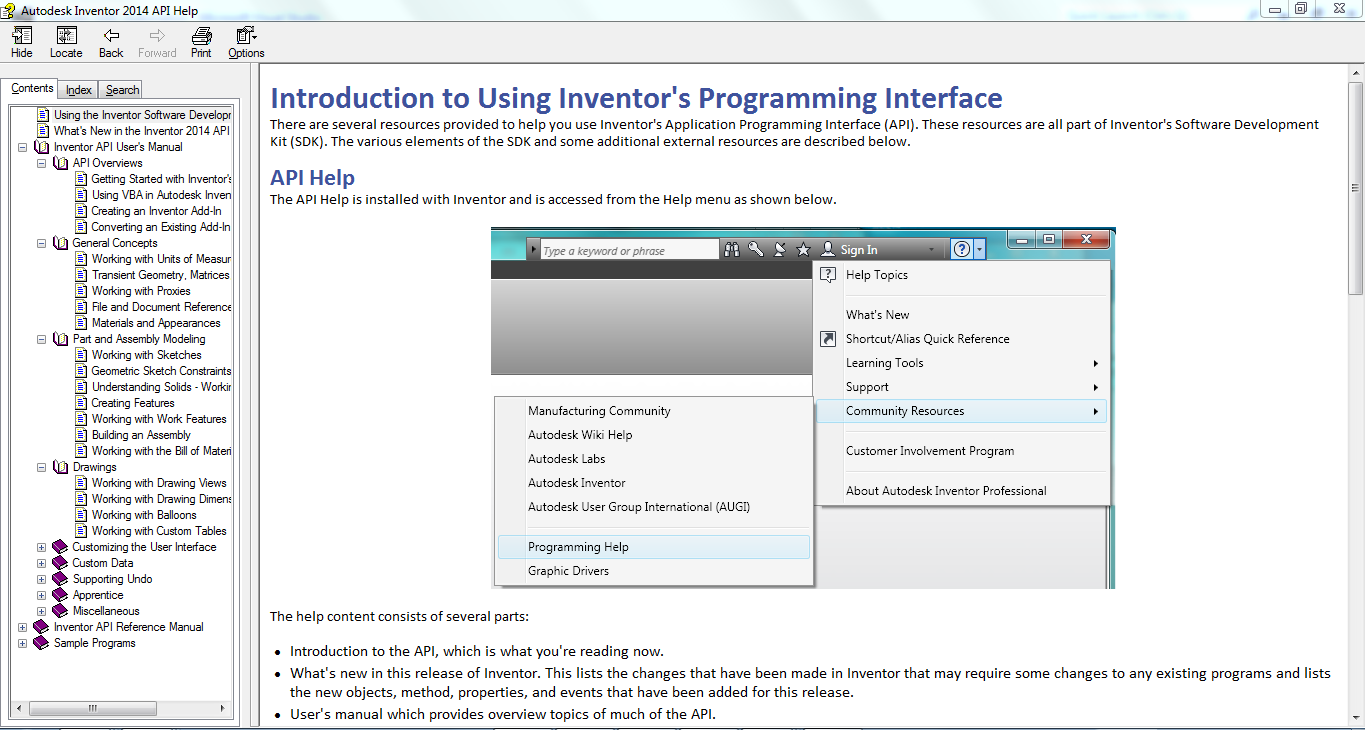1365x730 pixels.
Task: Click the page icon of Getting Started with Inventor's
Action: pos(82,179)
